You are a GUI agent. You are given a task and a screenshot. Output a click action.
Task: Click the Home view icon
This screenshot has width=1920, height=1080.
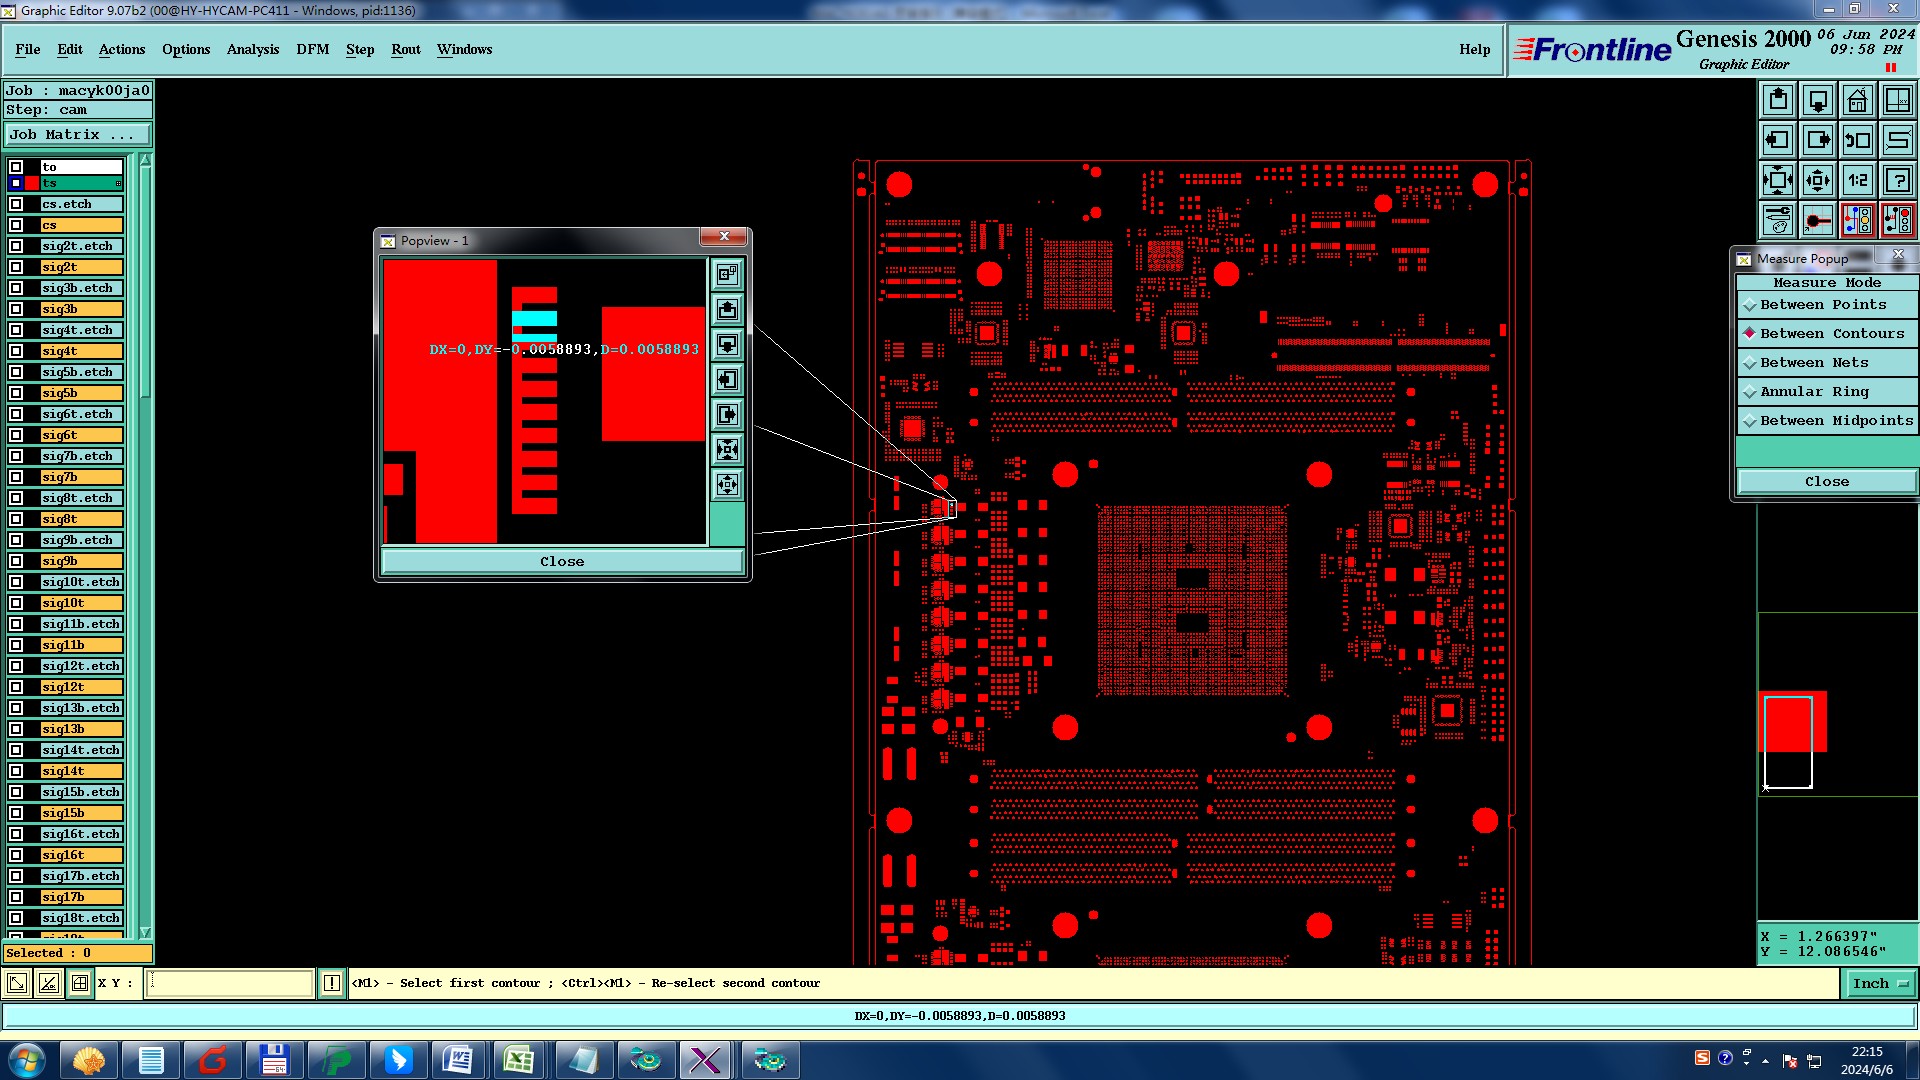pyautogui.click(x=1857, y=100)
